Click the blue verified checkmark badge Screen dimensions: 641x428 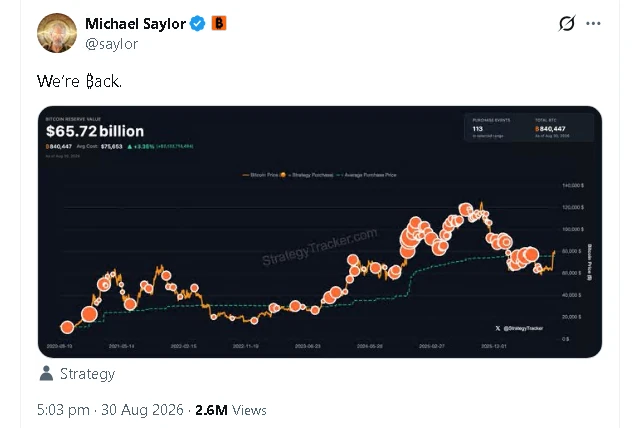click(x=198, y=23)
